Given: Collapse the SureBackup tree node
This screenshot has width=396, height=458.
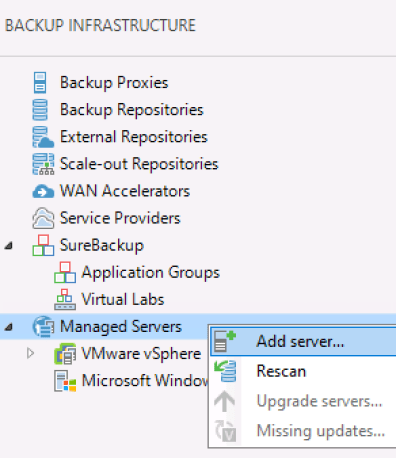Looking at the screenshot, I should (x=9, y=246).
